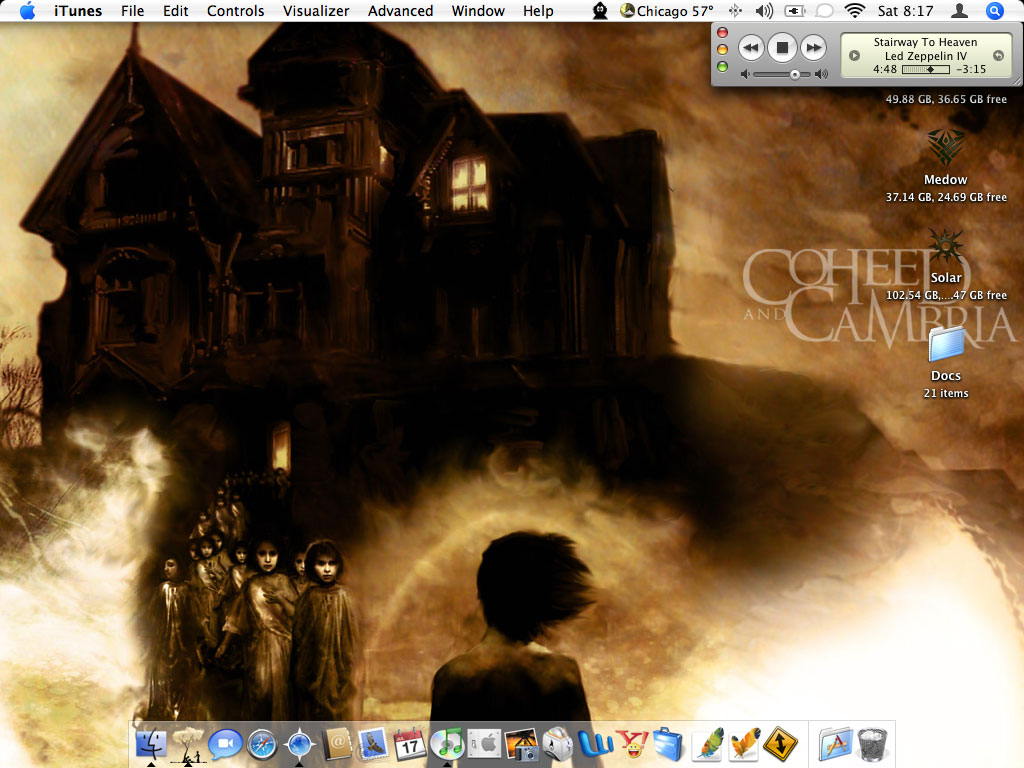Click the Sat 8:17 clock in menu bar
This screenshot has height=768, width=1024.
(x=905, y=10)
